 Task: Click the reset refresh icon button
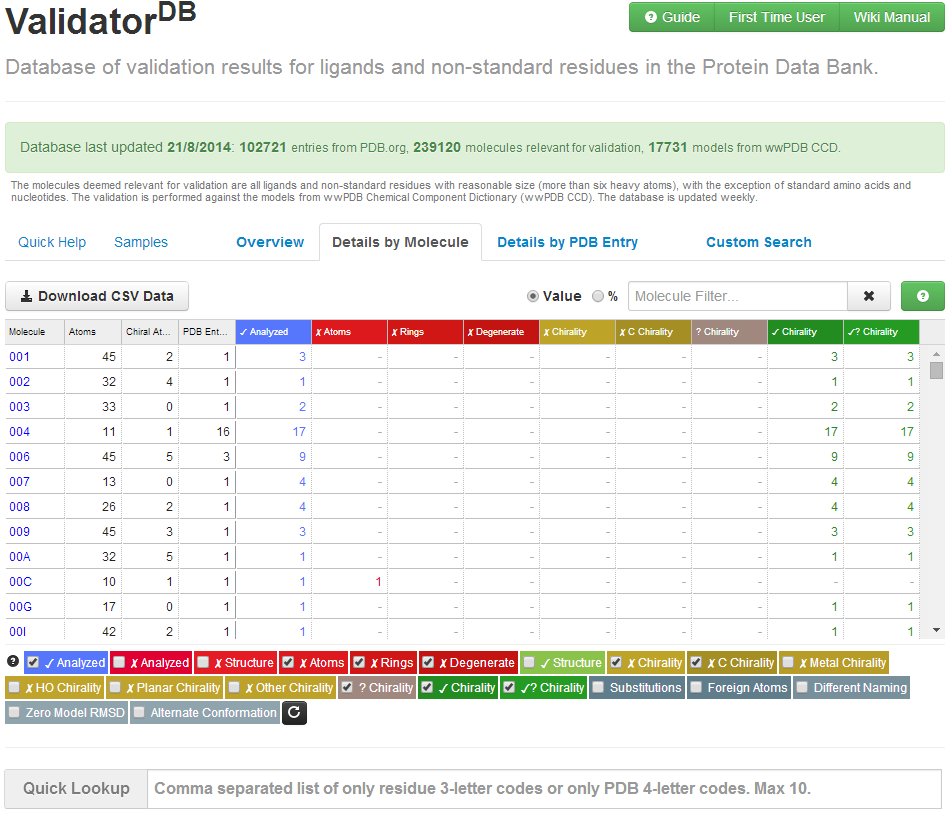pyautogui.click(x=294, y=713)
